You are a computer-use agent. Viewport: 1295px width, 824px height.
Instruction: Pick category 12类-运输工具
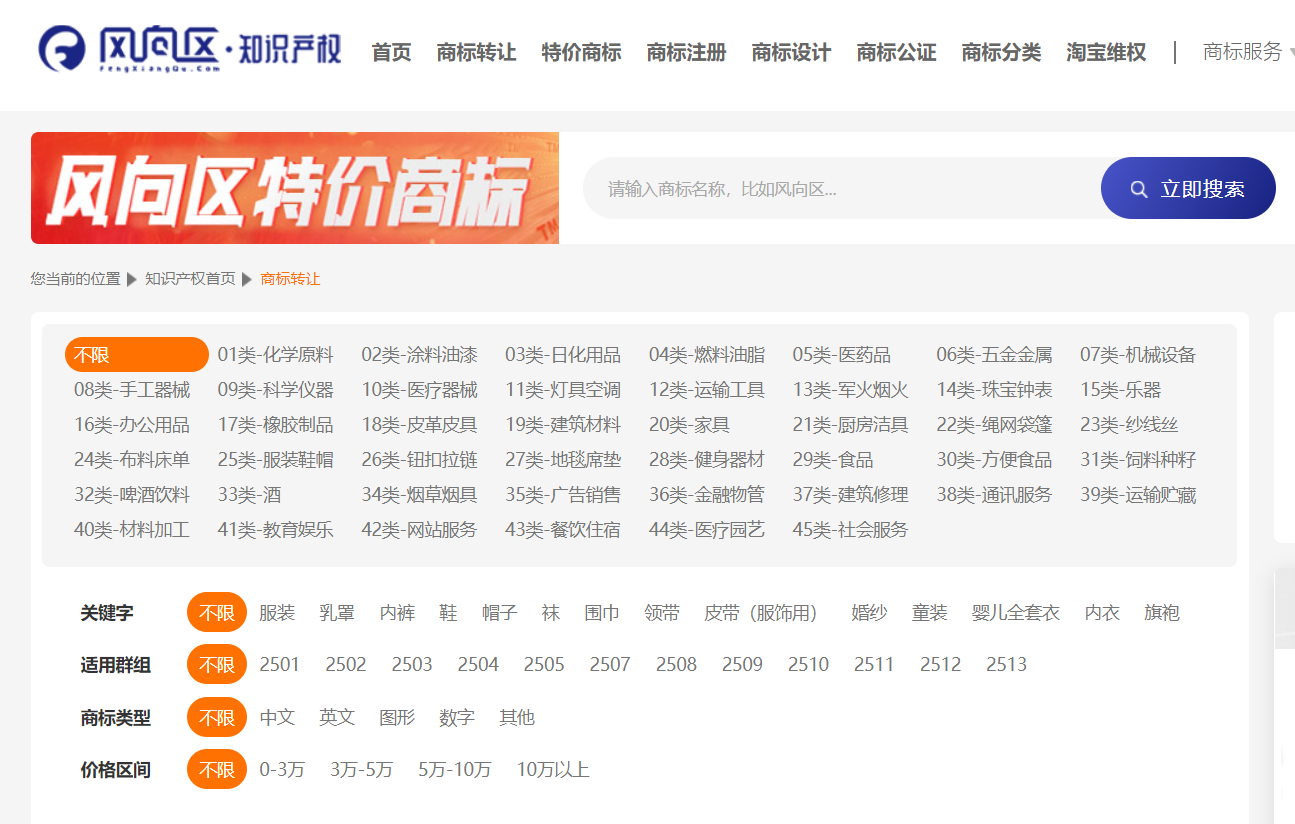click(706, 390)
